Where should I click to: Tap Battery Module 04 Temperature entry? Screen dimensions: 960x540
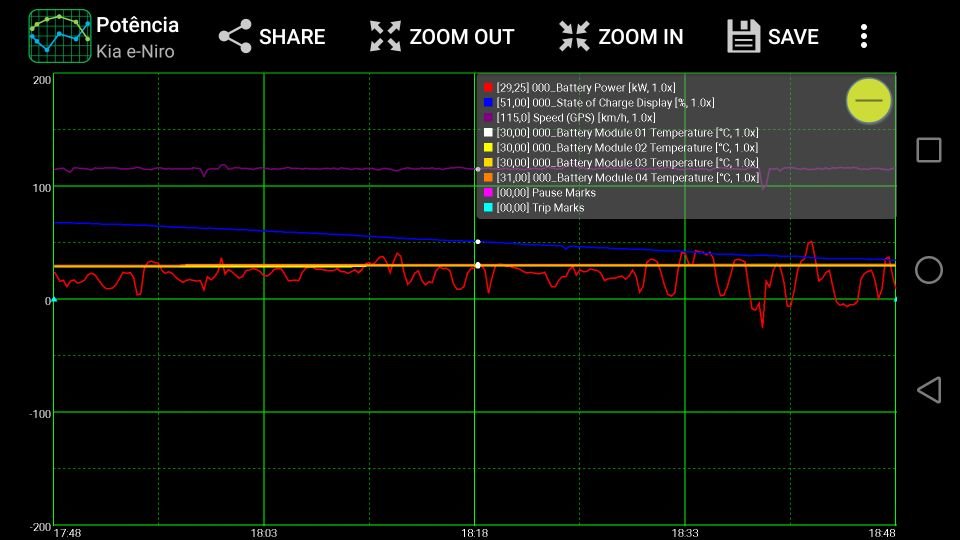click(627, 178)
